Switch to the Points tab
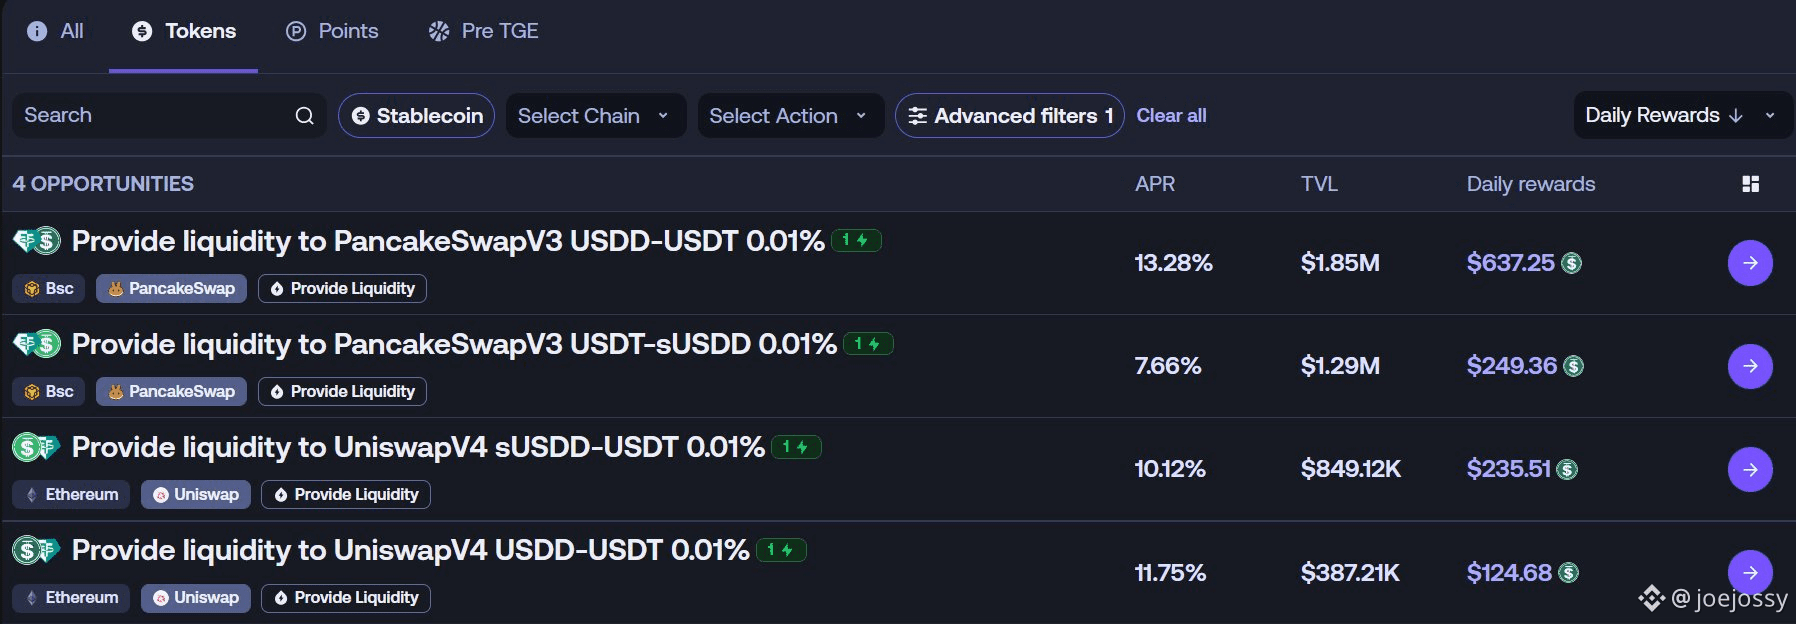 pyautogui.click(x=332, y=31)
